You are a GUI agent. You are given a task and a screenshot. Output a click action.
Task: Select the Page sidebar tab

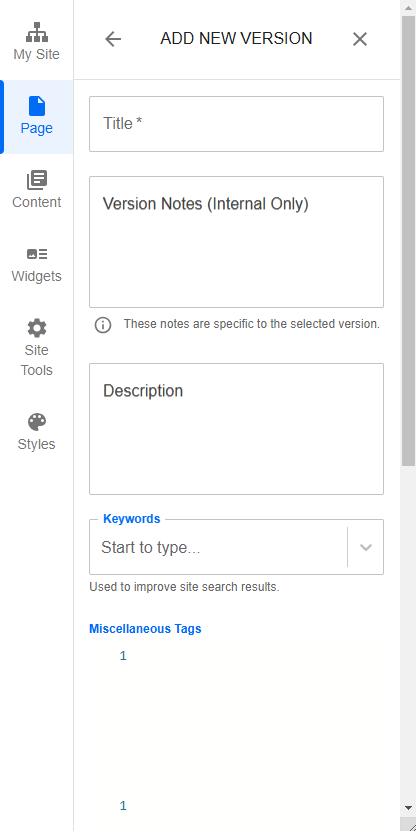point(37,117)
